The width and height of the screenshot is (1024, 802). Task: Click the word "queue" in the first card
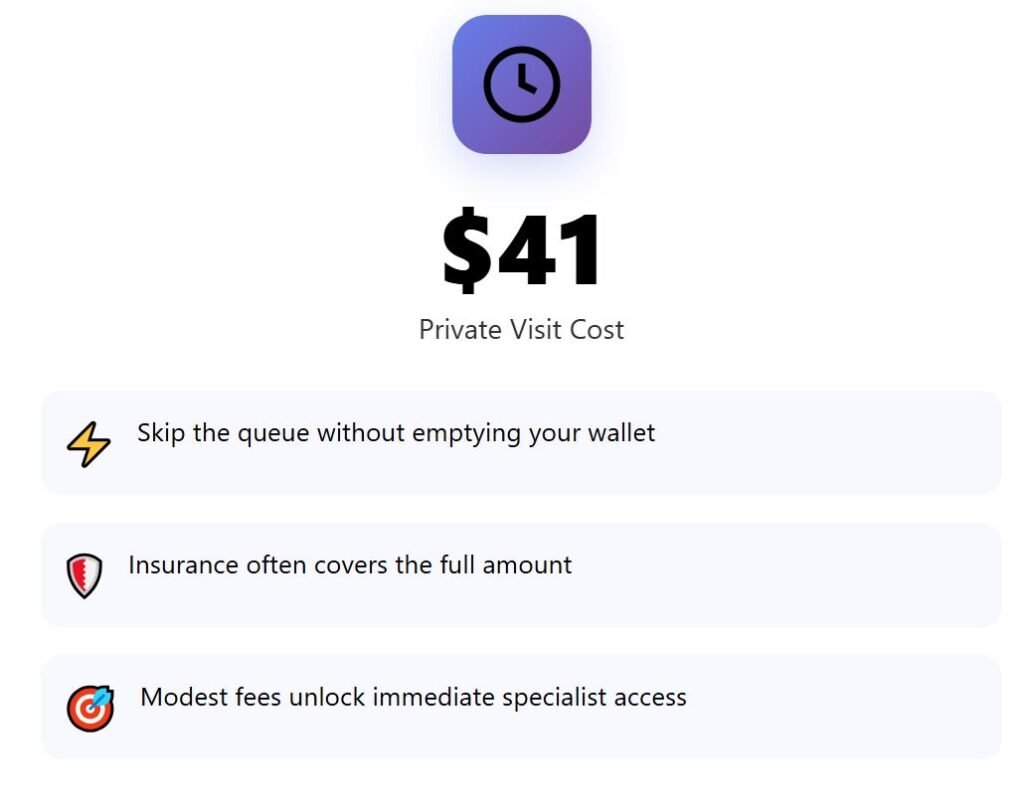(273, 434)
